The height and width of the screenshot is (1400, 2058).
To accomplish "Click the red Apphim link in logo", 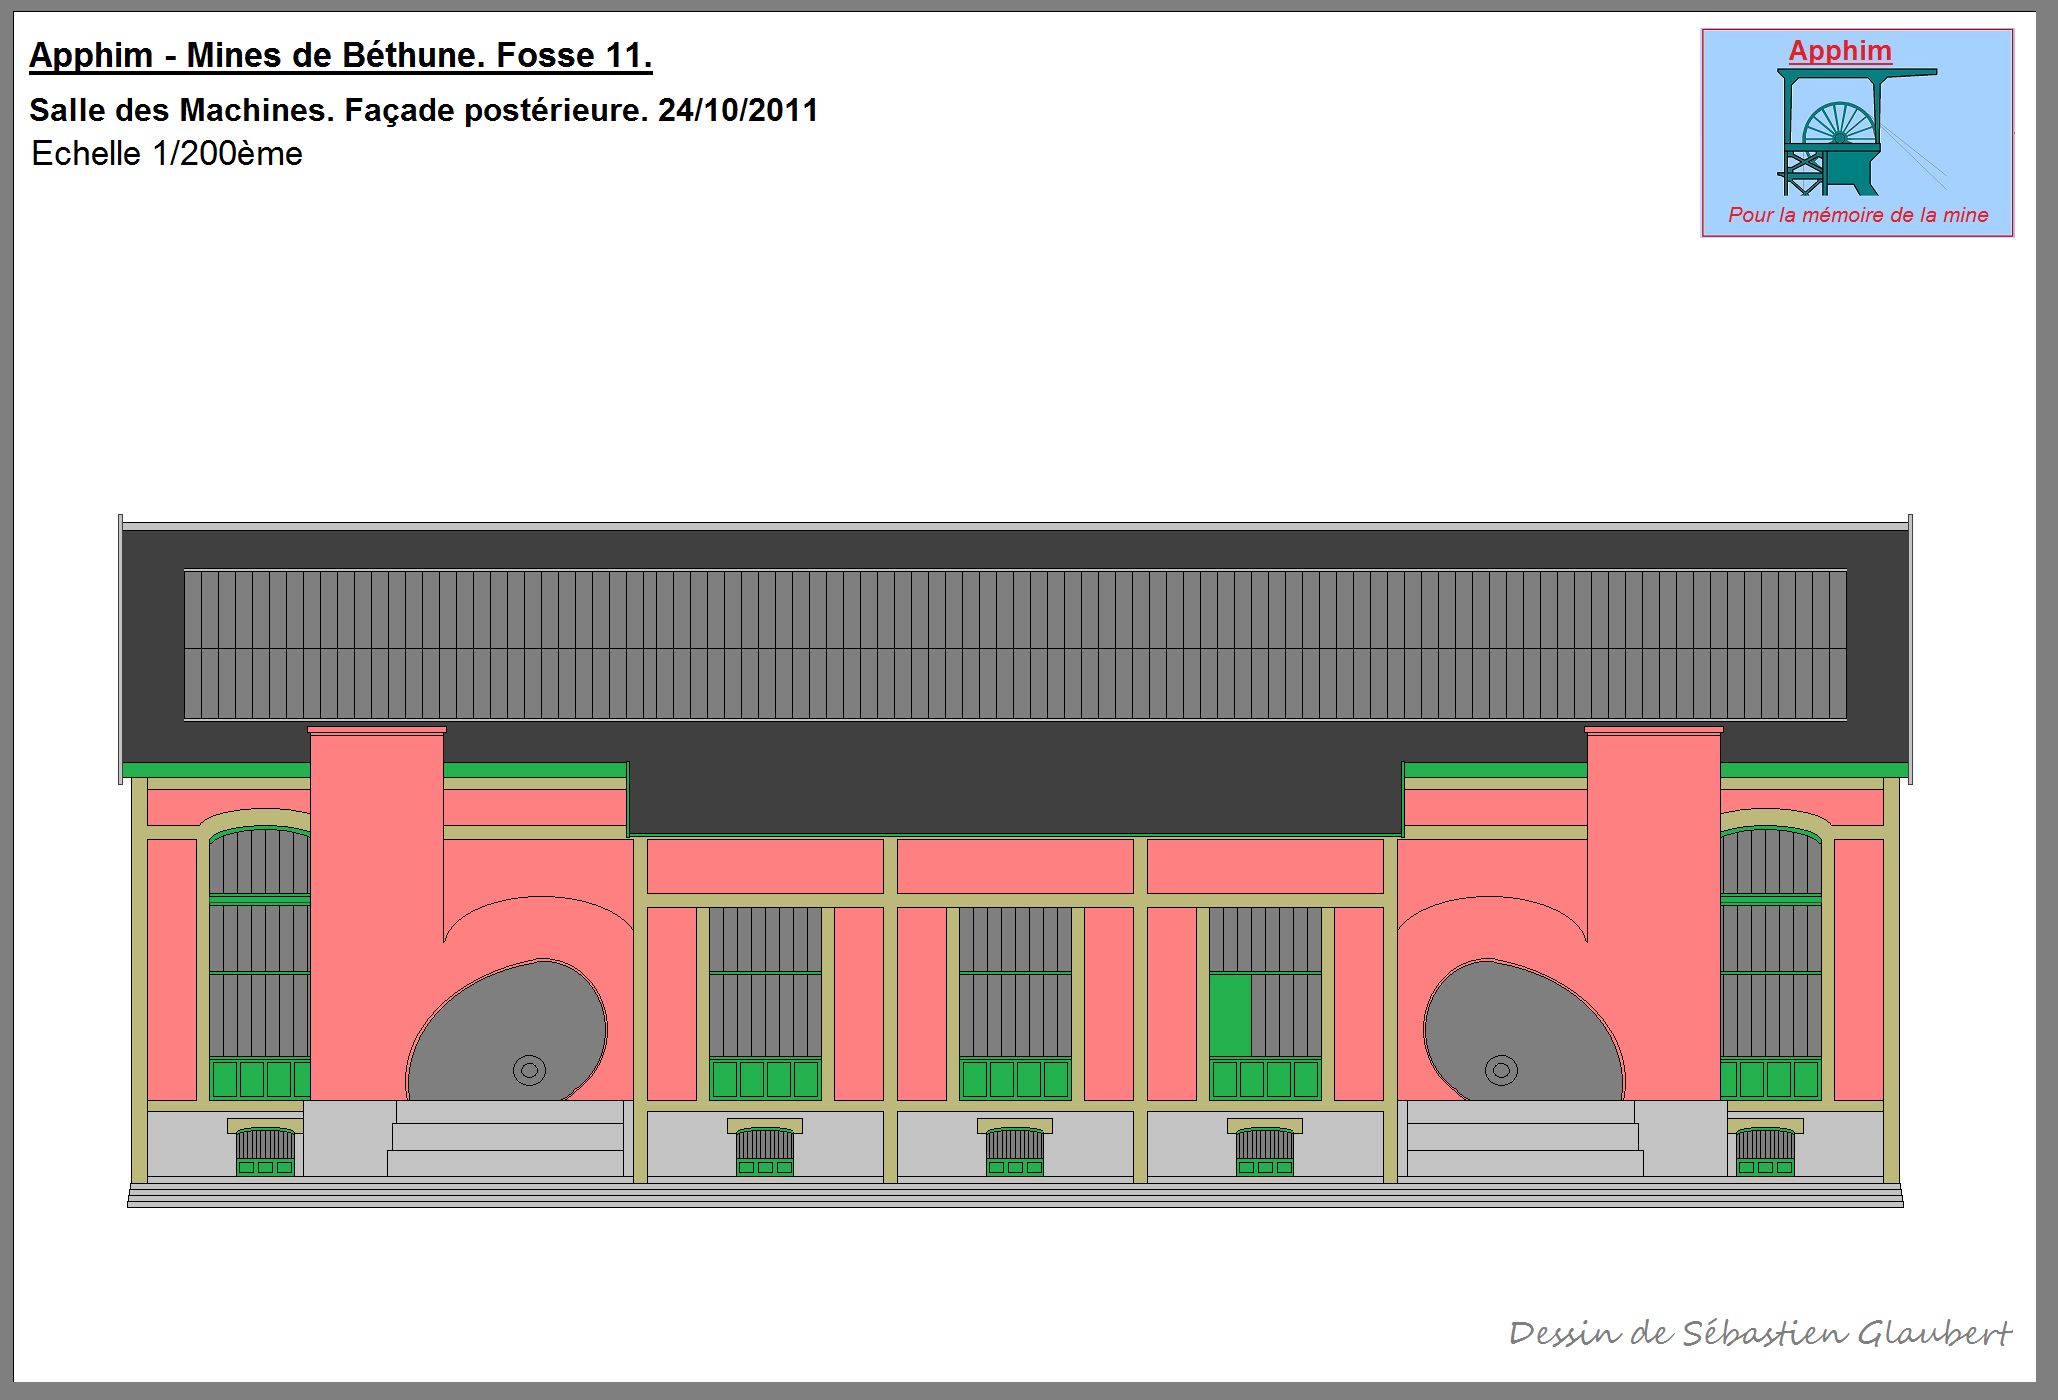I will [1839, 50].
